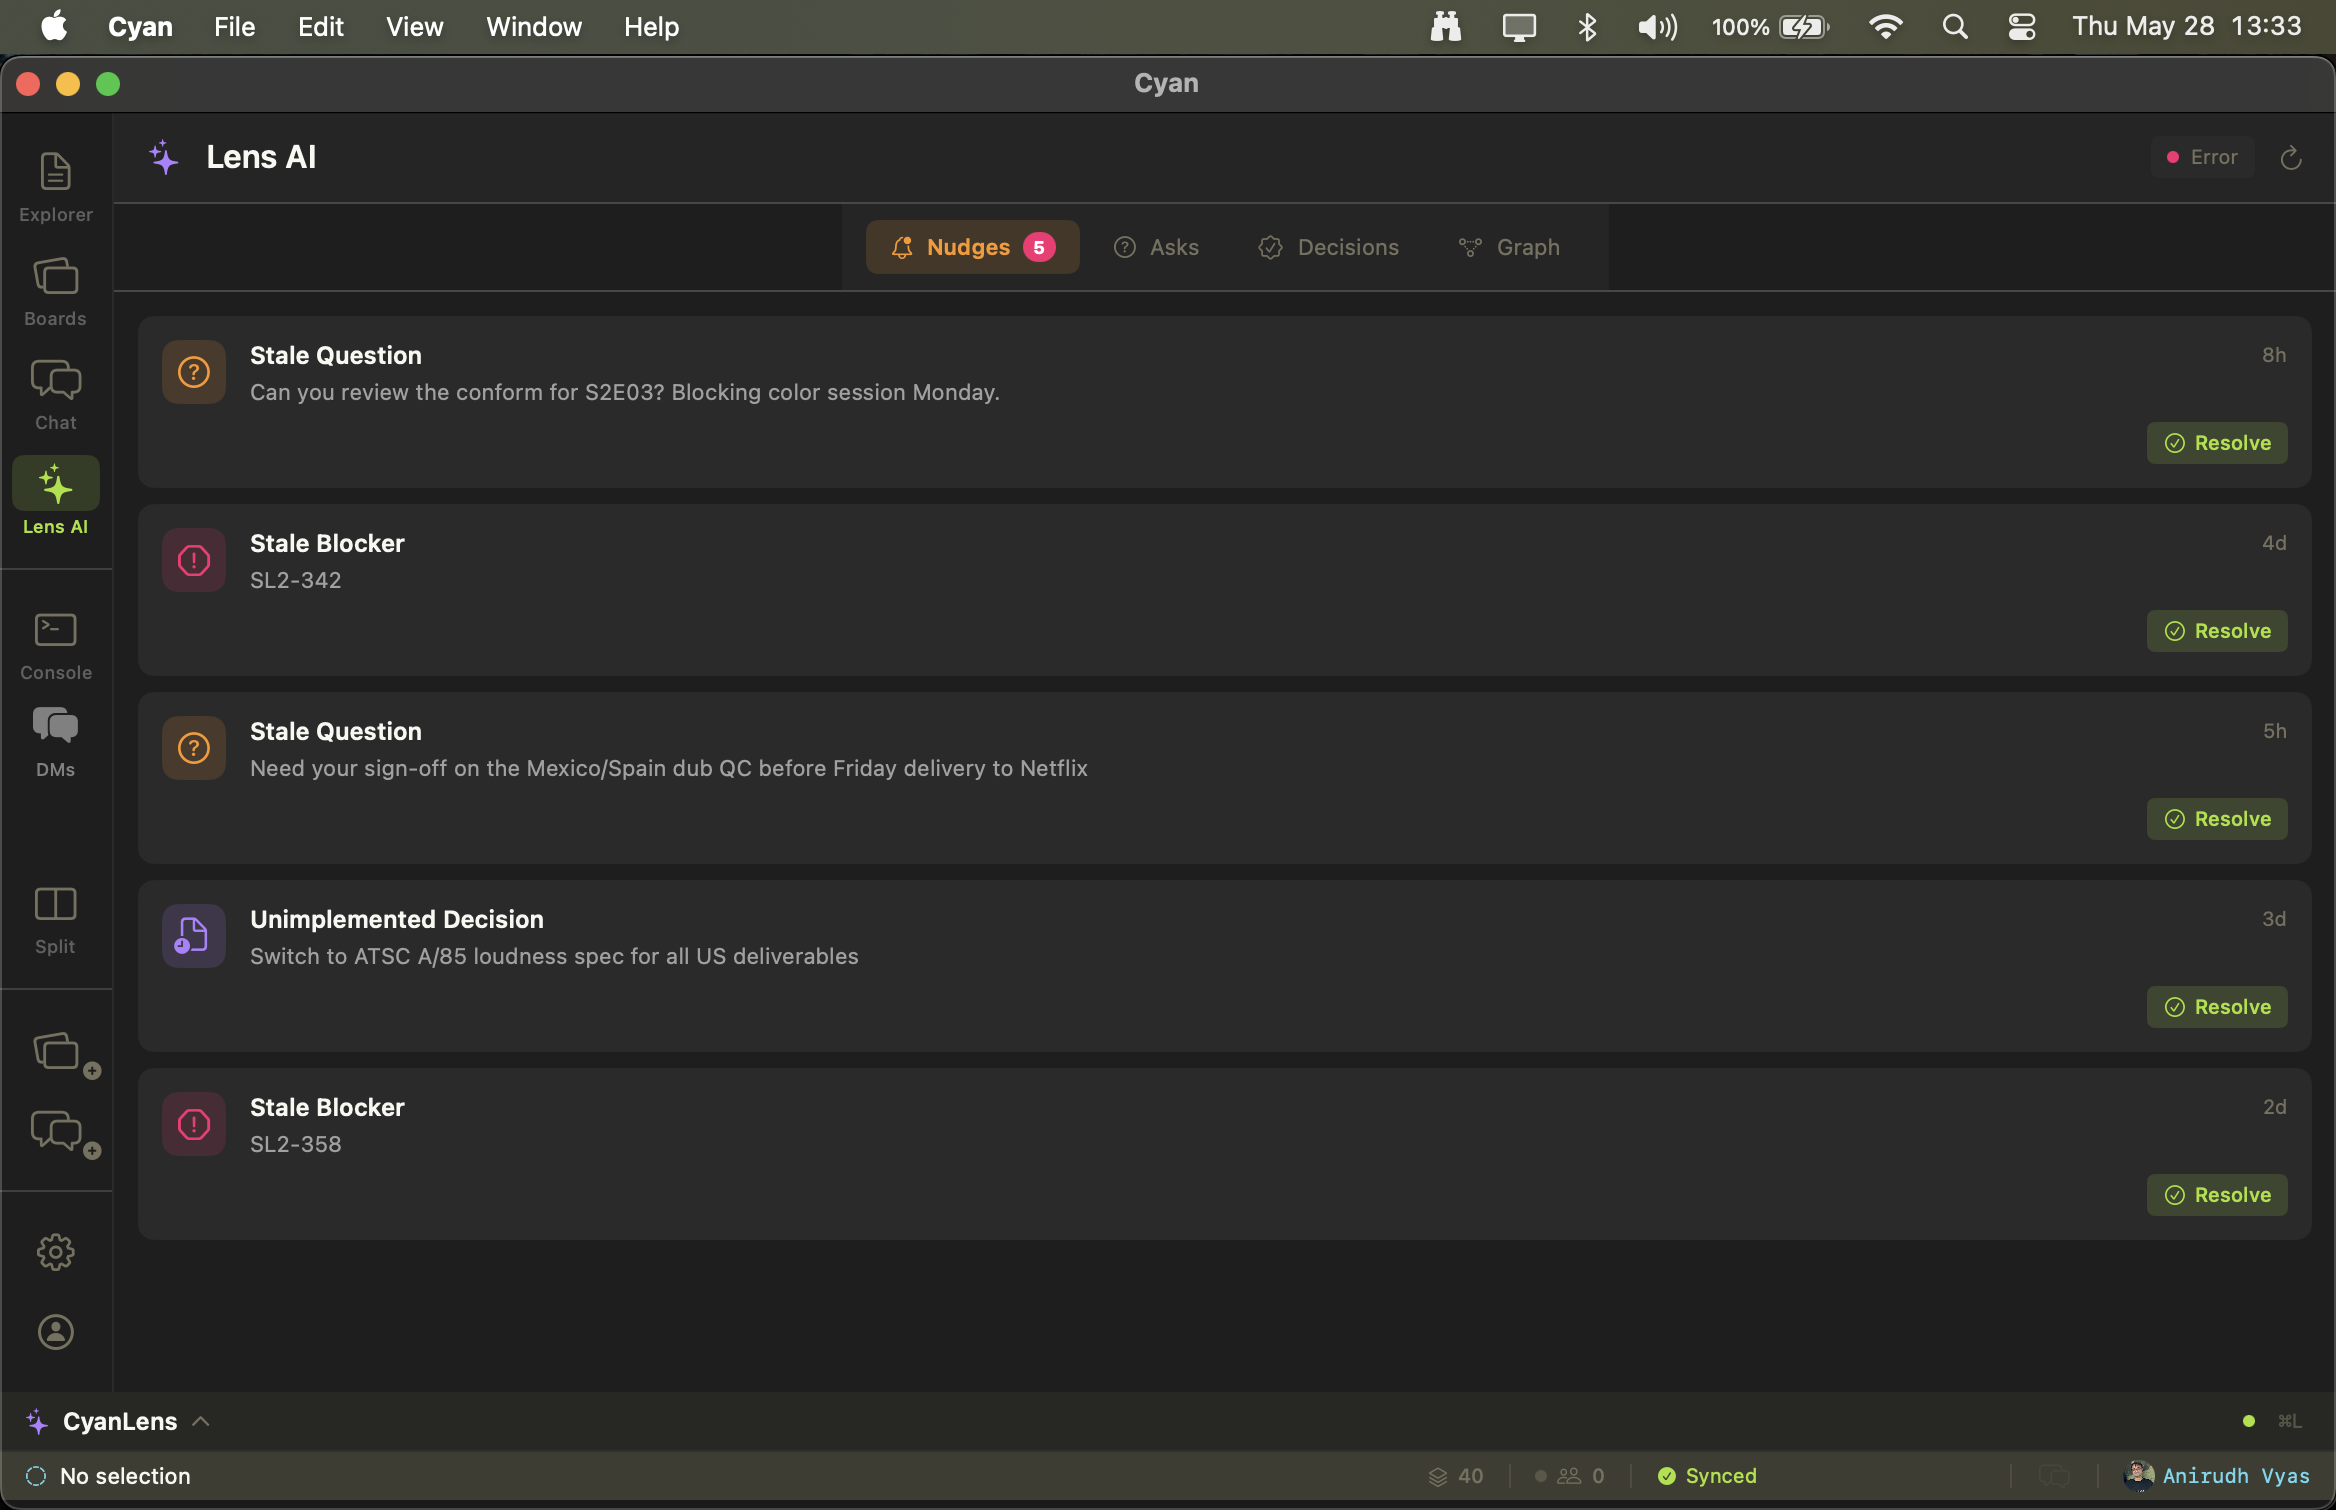Open the user profile icon in sidebar
2336x1510 pixels.
56,1332
